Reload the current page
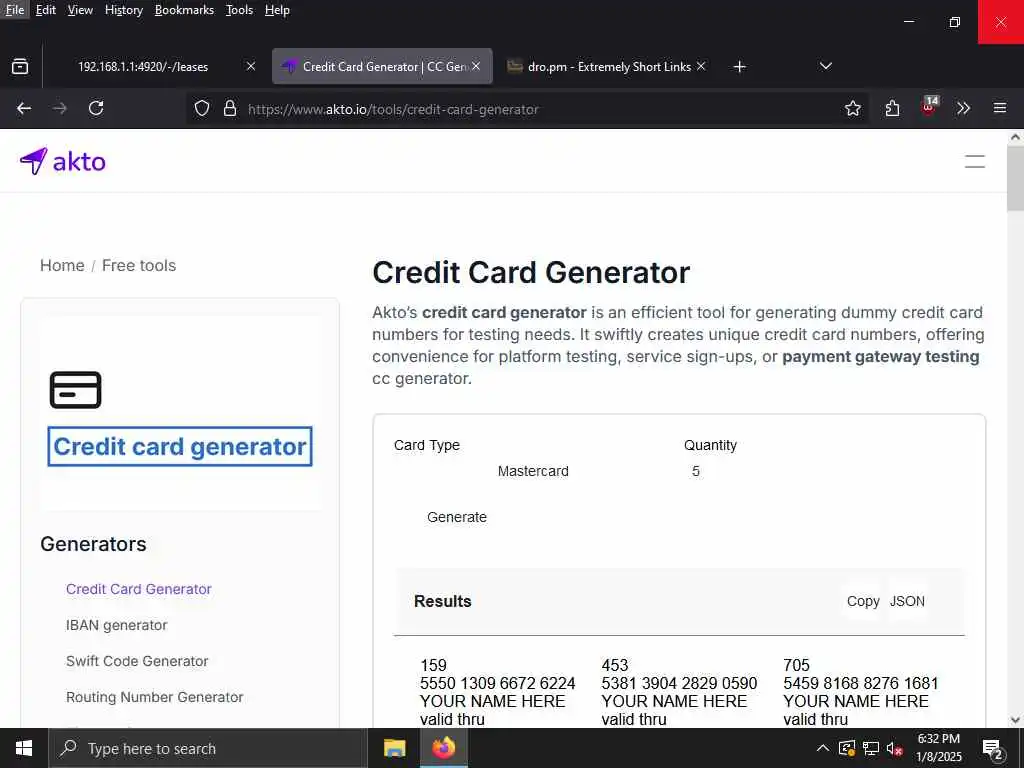Viewport: 1024px width, 768px height. [x=96, y=108]
